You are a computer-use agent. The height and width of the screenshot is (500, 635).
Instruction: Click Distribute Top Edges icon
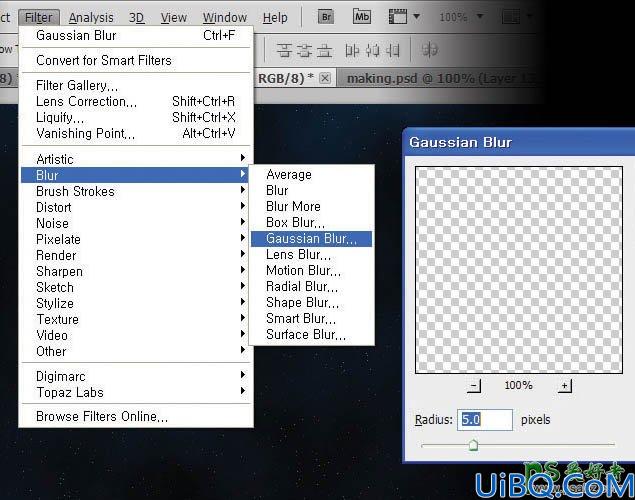[x=284, y=51]
